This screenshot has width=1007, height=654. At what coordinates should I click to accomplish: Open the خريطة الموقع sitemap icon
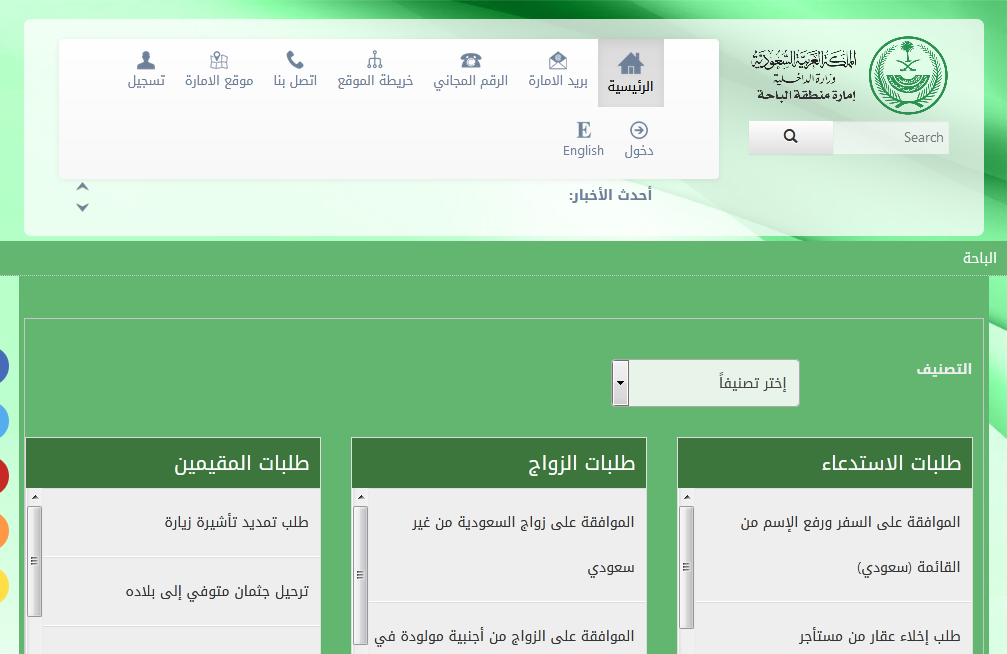(375, 60)
